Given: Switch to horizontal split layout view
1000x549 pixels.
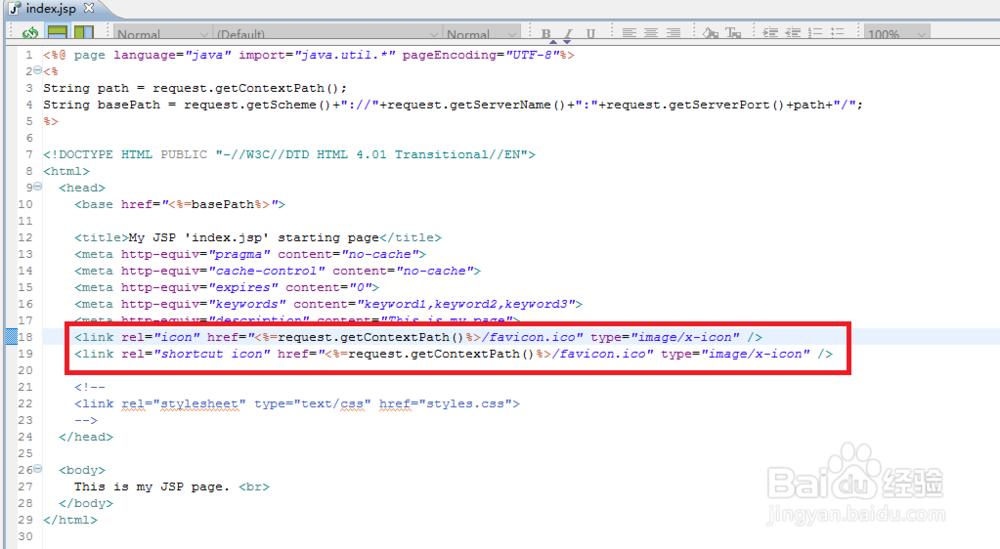Looking at the screenshot, I should click(x=57, y=33).
